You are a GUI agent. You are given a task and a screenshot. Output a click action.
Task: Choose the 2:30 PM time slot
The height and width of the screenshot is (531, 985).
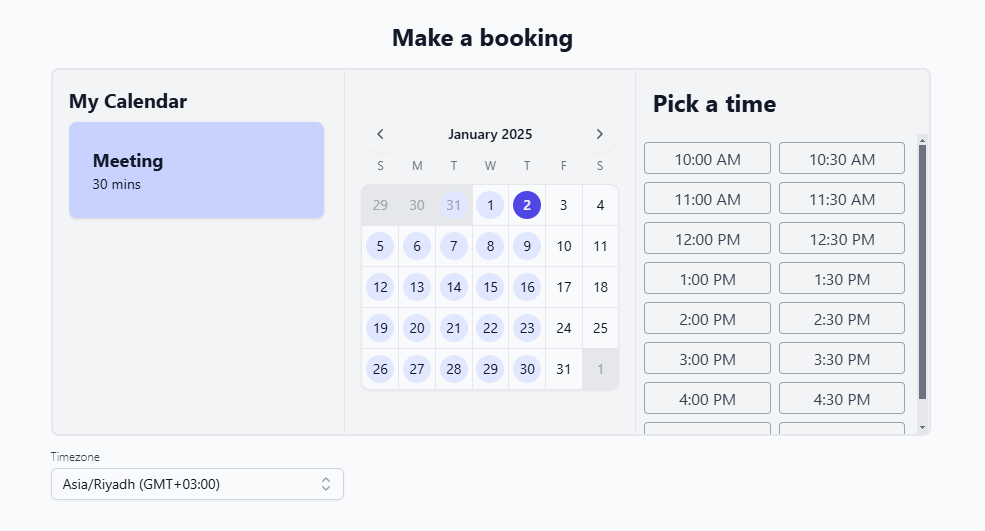click(841, 318)
